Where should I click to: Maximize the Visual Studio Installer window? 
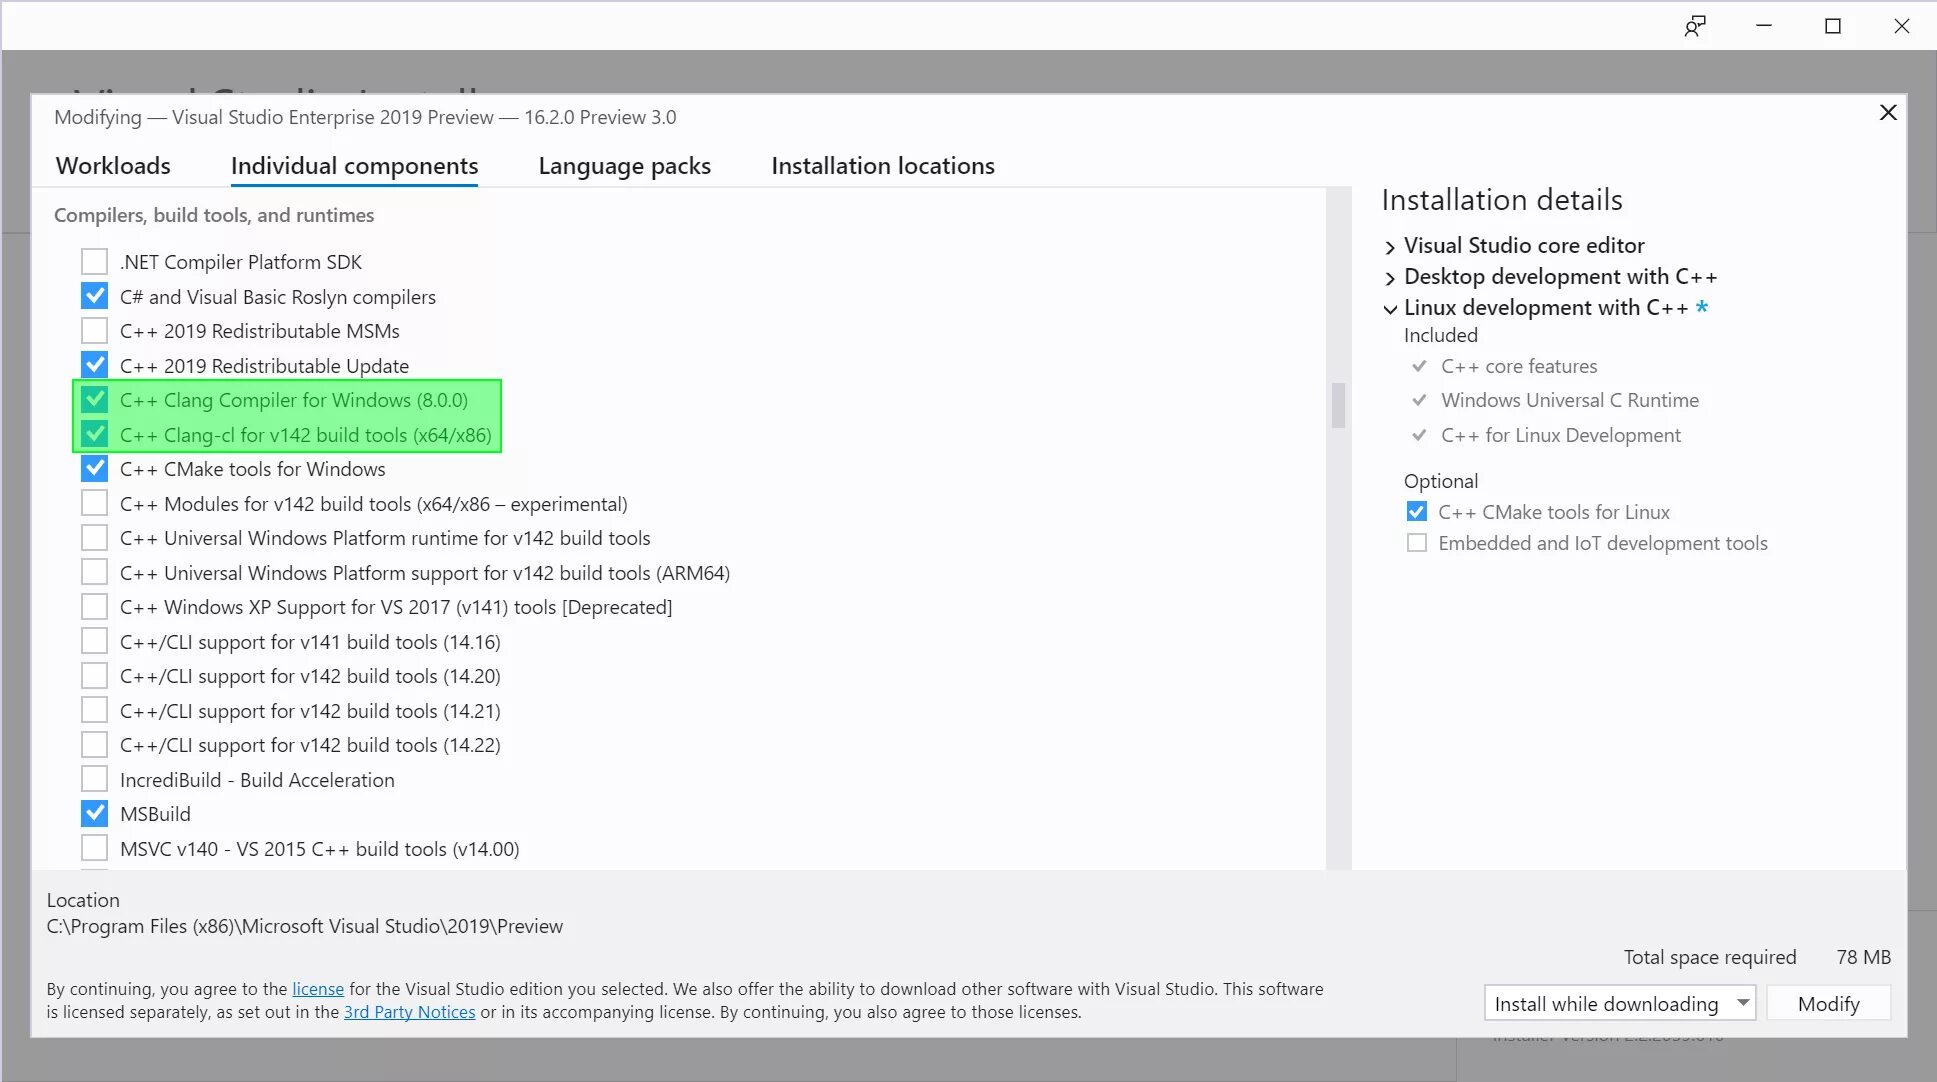point(1833,26)
